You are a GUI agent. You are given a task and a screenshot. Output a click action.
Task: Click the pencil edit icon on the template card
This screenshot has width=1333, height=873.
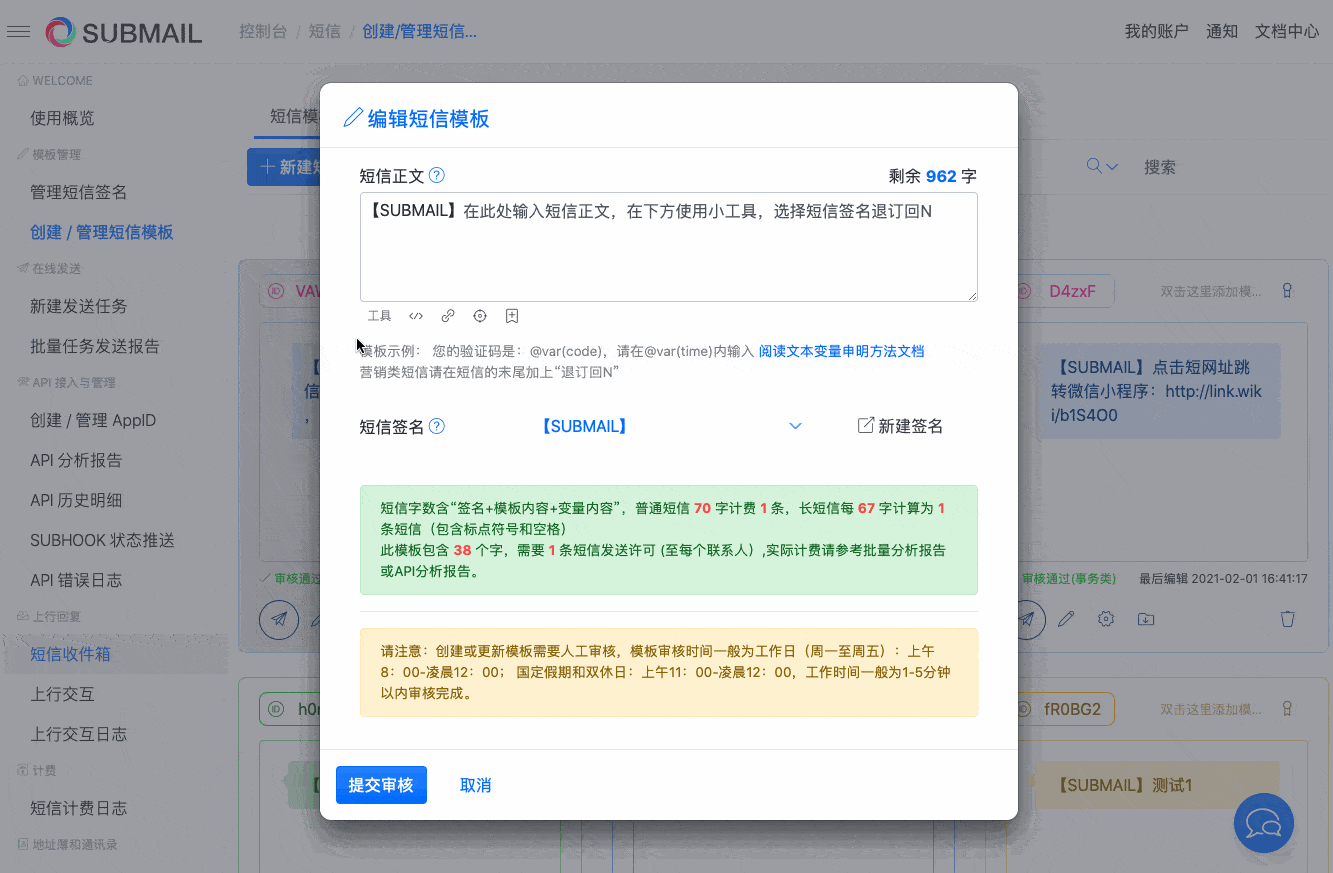point(1066,618)
